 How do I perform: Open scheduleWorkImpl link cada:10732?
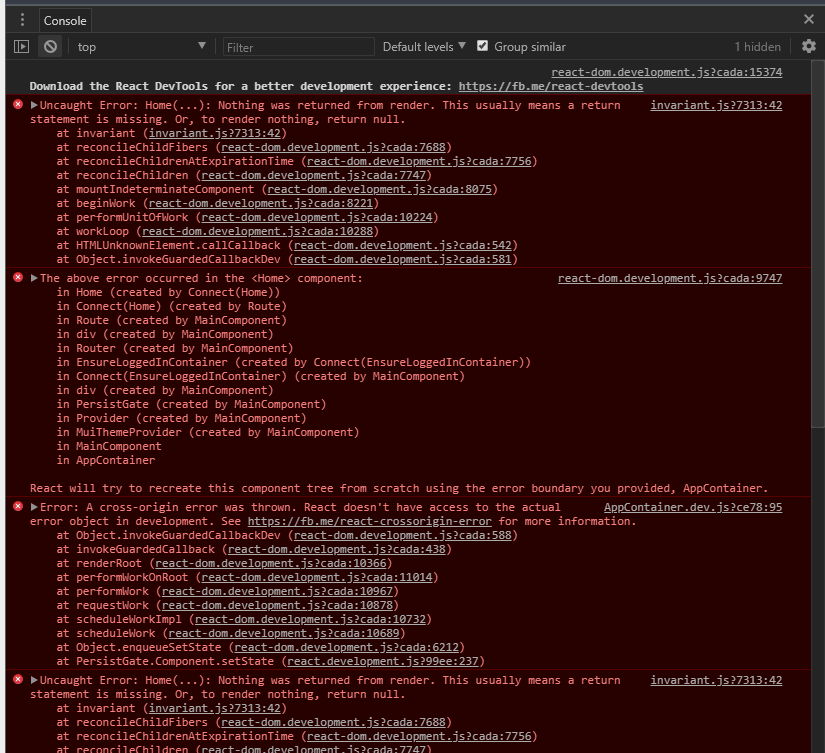[310, 620]
